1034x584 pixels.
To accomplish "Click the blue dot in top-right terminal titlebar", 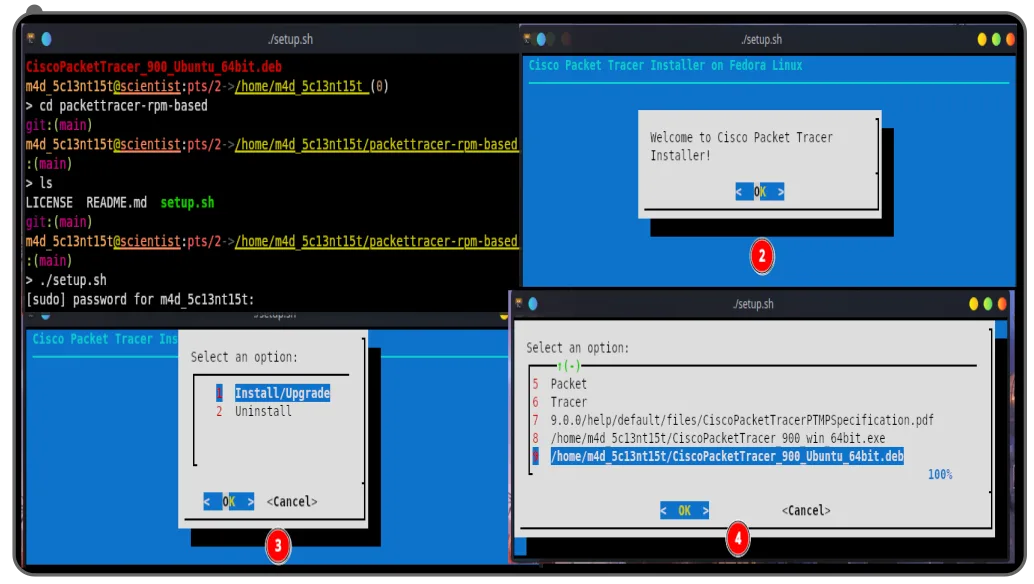I will click(x=541, y=40).
